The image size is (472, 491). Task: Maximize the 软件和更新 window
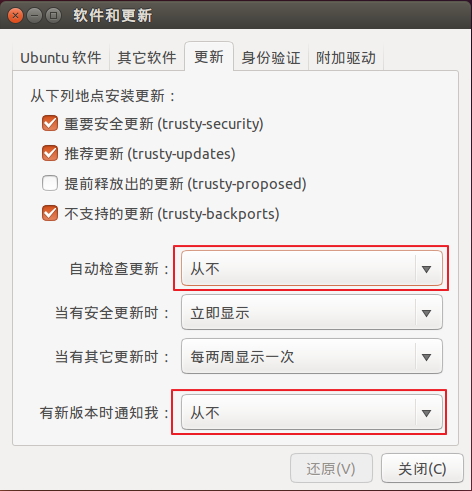pos(53,16)
